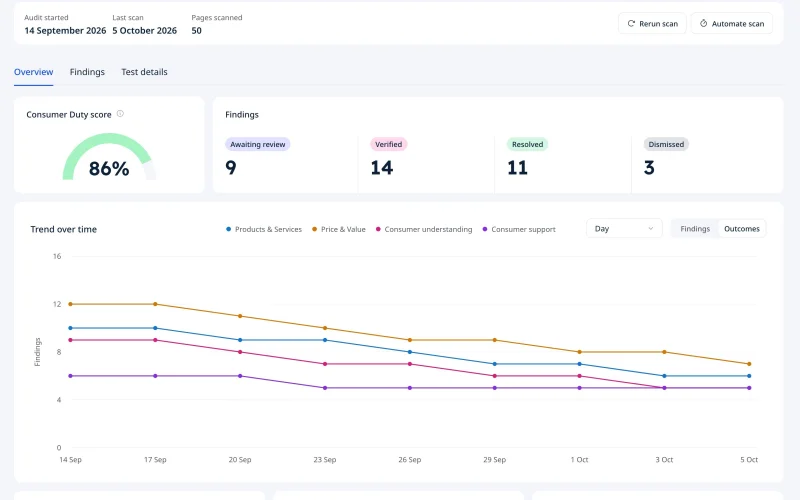This screenshot has height=500, width=800.
Task: Switch chart to Outcomes view
Action: point(742,229)
